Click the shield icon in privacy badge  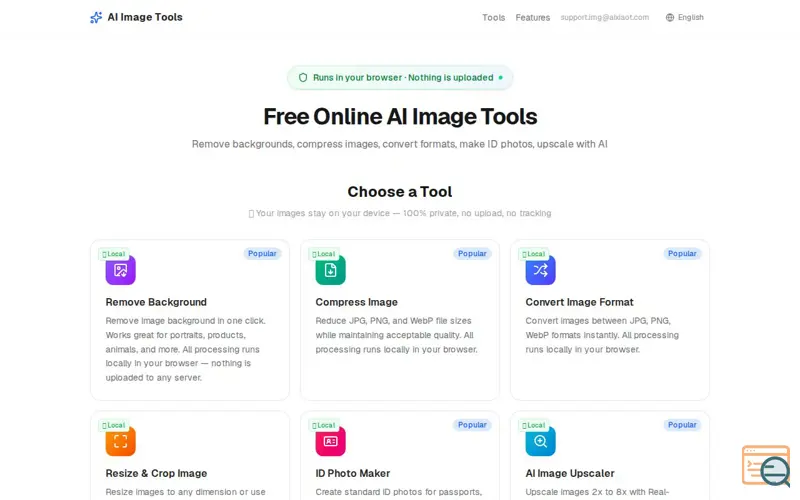coord(303,78)
